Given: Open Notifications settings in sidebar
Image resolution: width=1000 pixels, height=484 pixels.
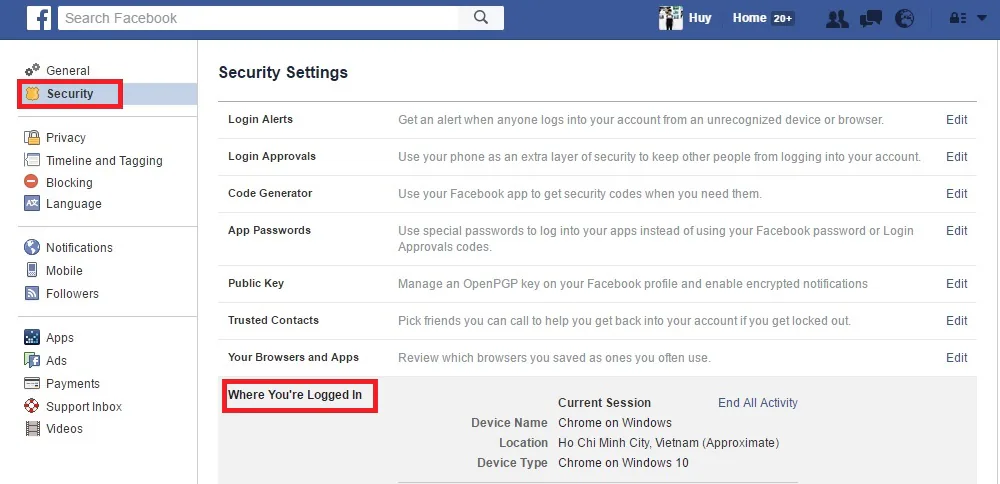Looking at the screenshot, I should click(79, 247).
